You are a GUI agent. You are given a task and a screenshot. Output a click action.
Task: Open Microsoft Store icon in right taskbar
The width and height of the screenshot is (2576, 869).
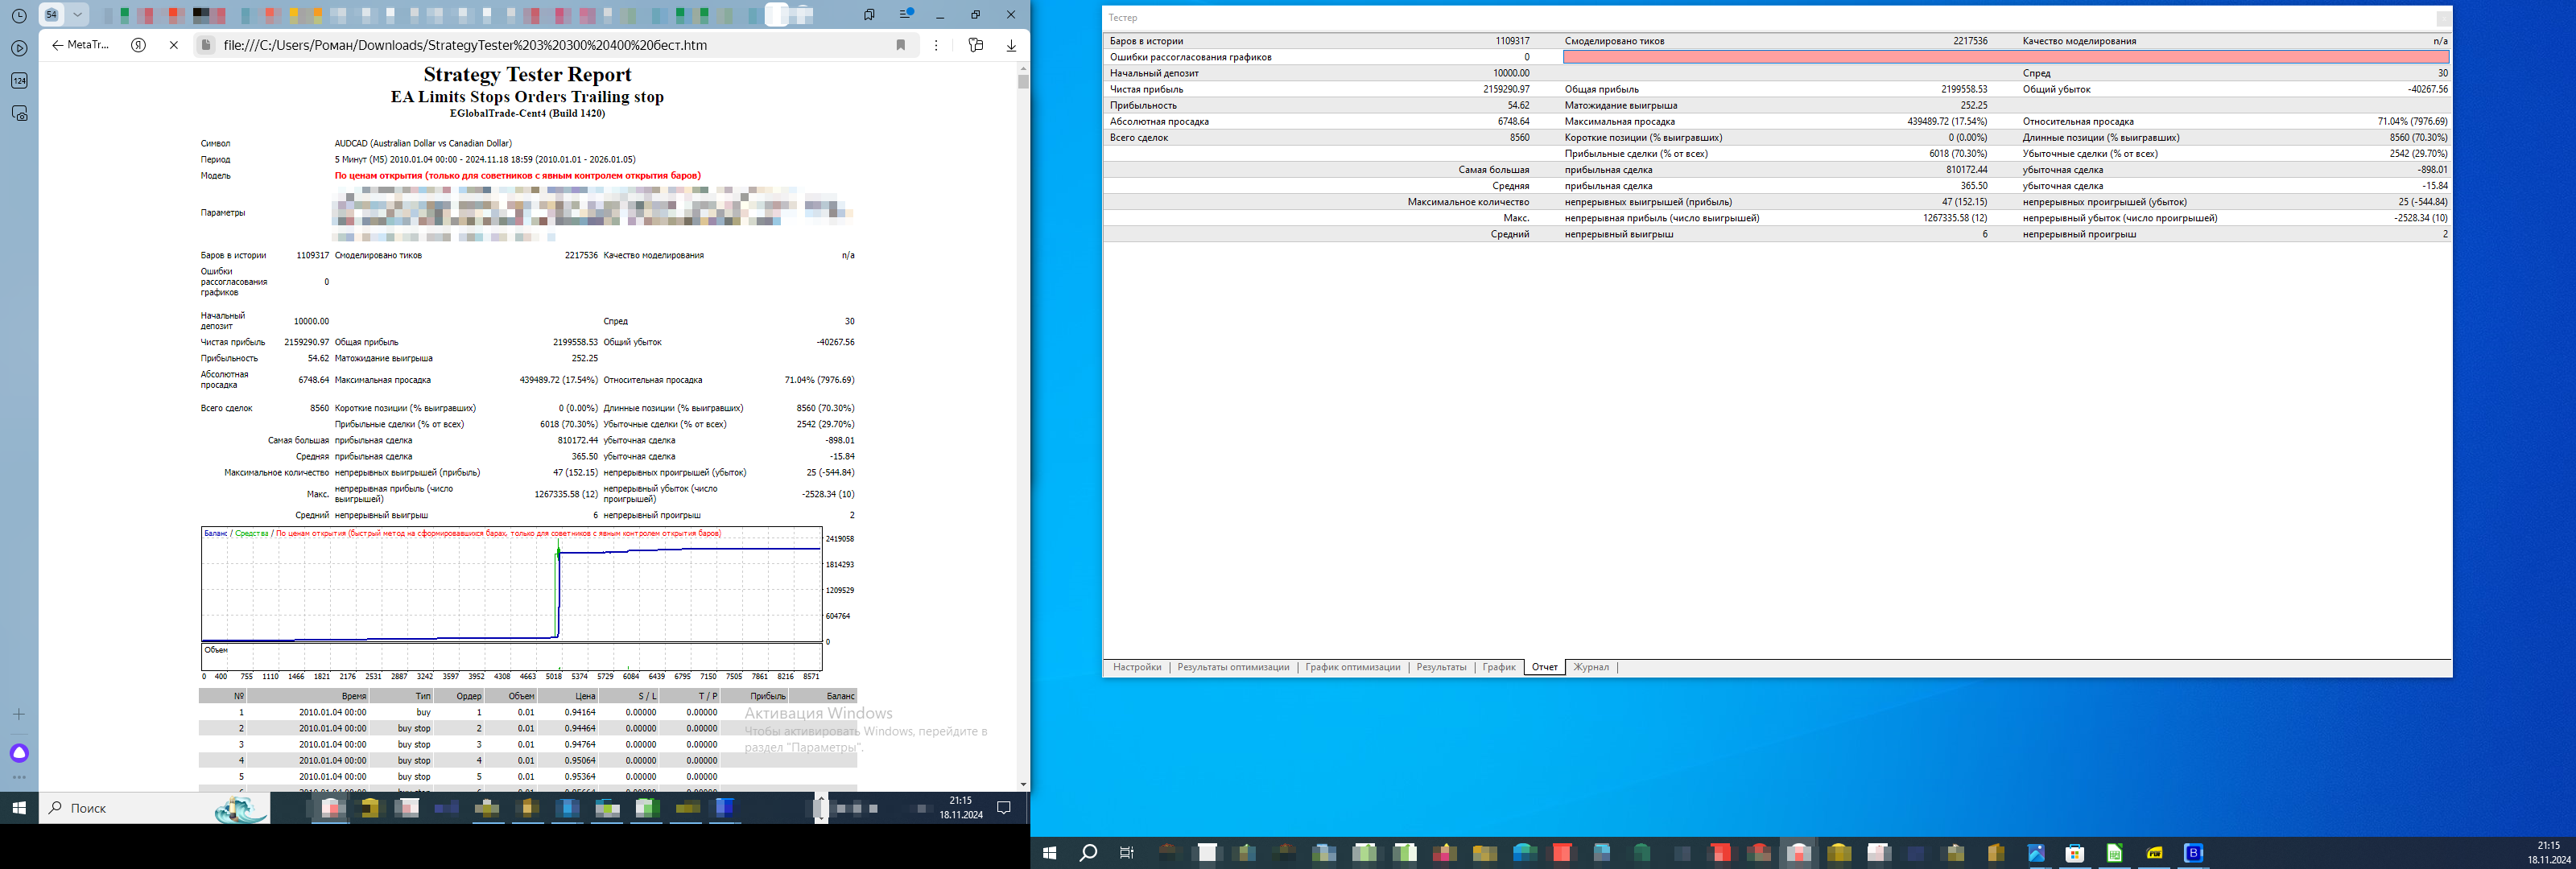[2075, 853]
